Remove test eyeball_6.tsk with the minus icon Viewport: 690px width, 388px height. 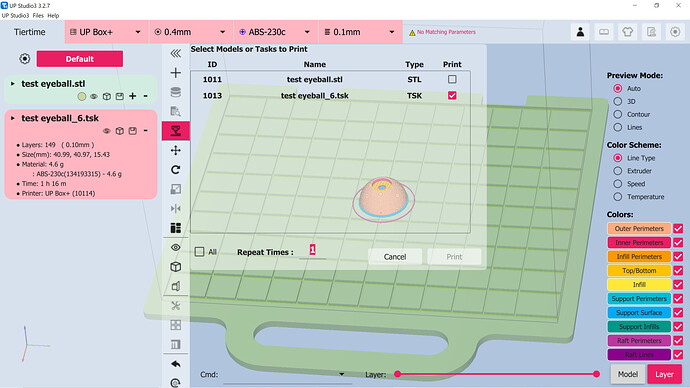point(145,131)
